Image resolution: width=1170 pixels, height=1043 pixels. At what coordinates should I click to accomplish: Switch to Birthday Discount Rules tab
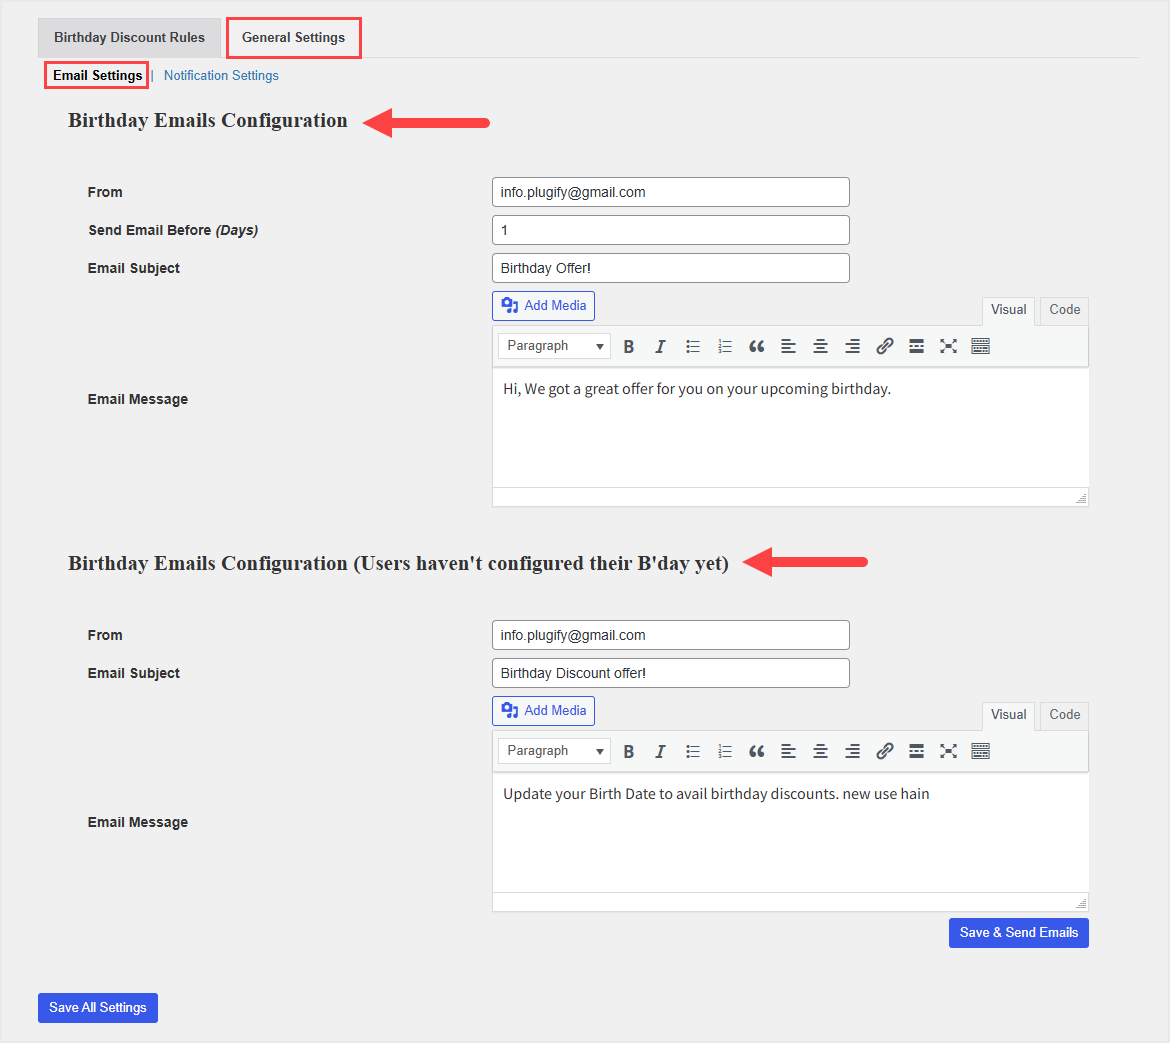click(129, 38)
